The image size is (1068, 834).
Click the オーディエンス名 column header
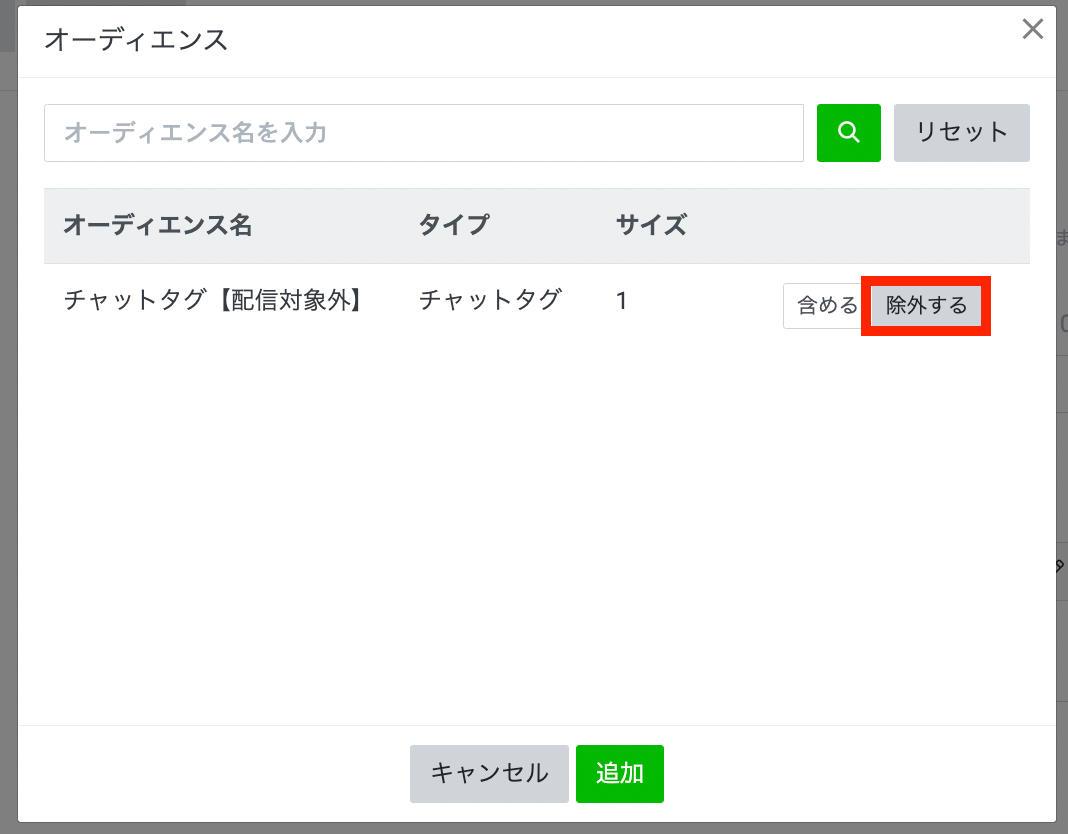(x=157, y=225)
